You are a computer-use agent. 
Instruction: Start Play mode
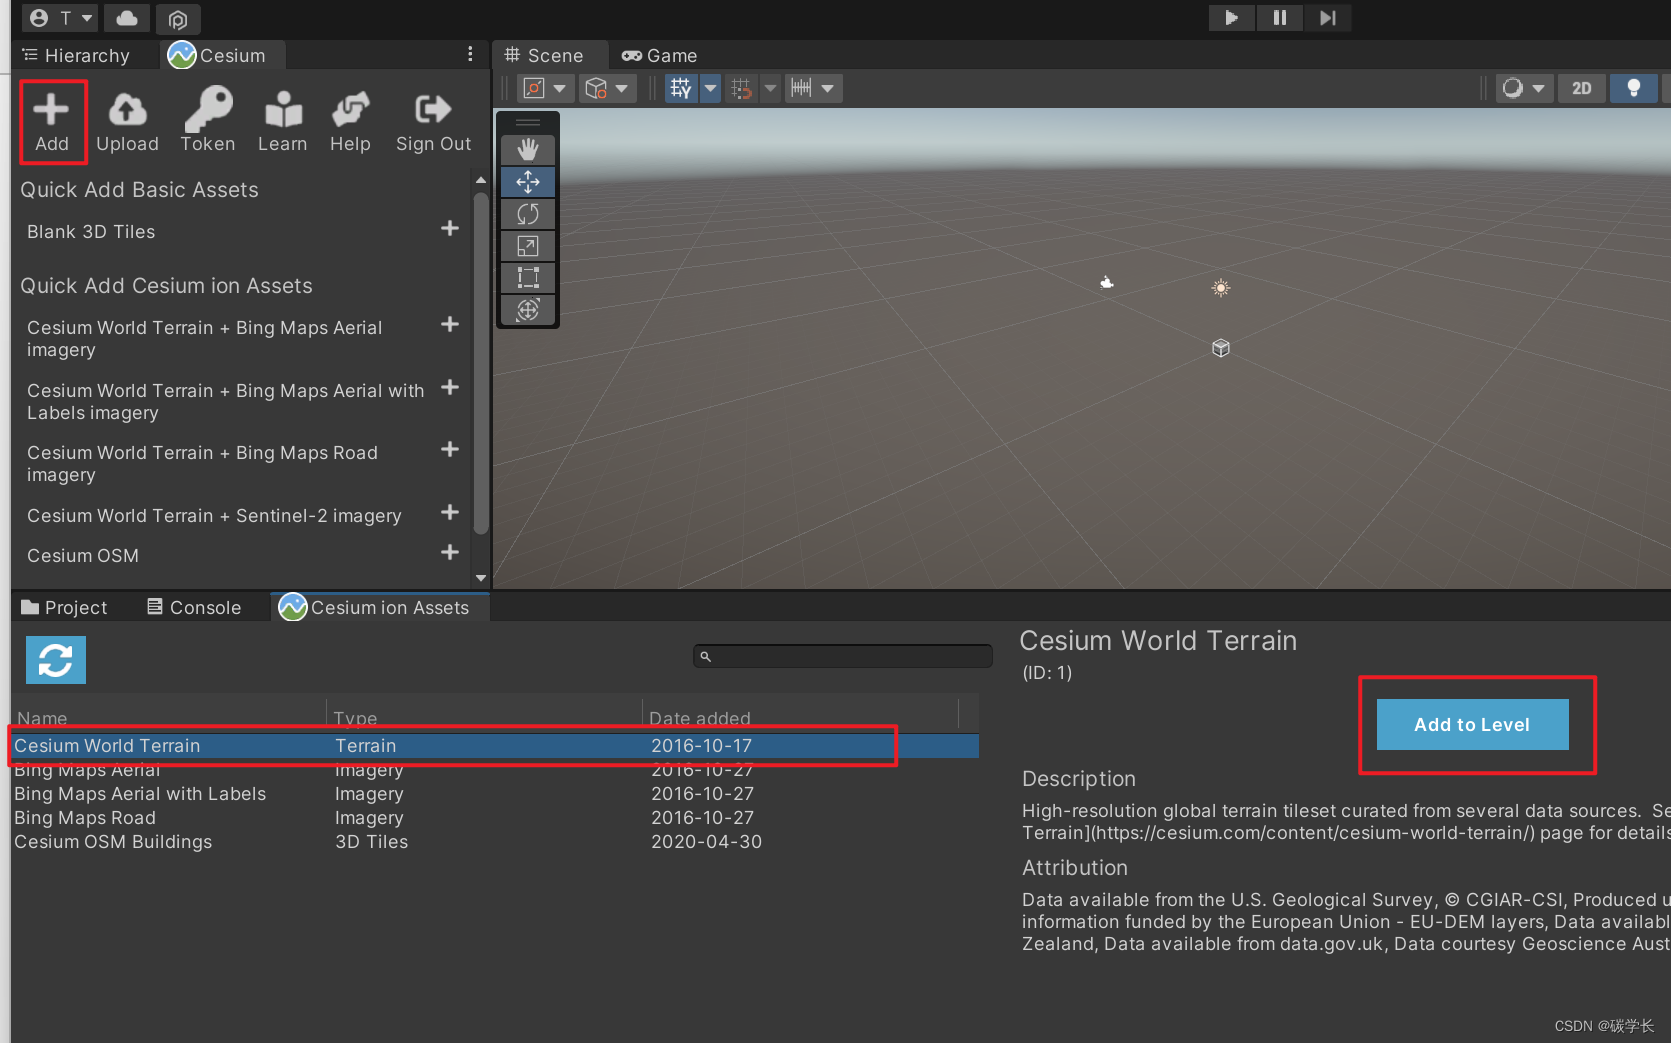(1231, 18)
